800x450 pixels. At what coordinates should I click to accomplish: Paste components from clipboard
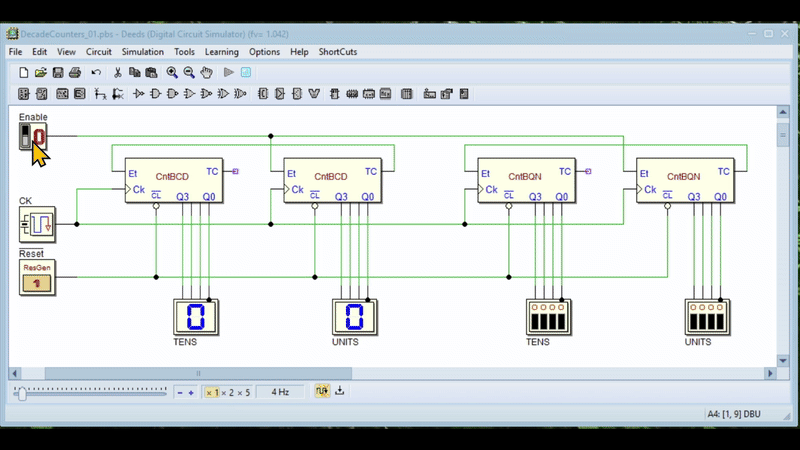click(x=152, y=72)
